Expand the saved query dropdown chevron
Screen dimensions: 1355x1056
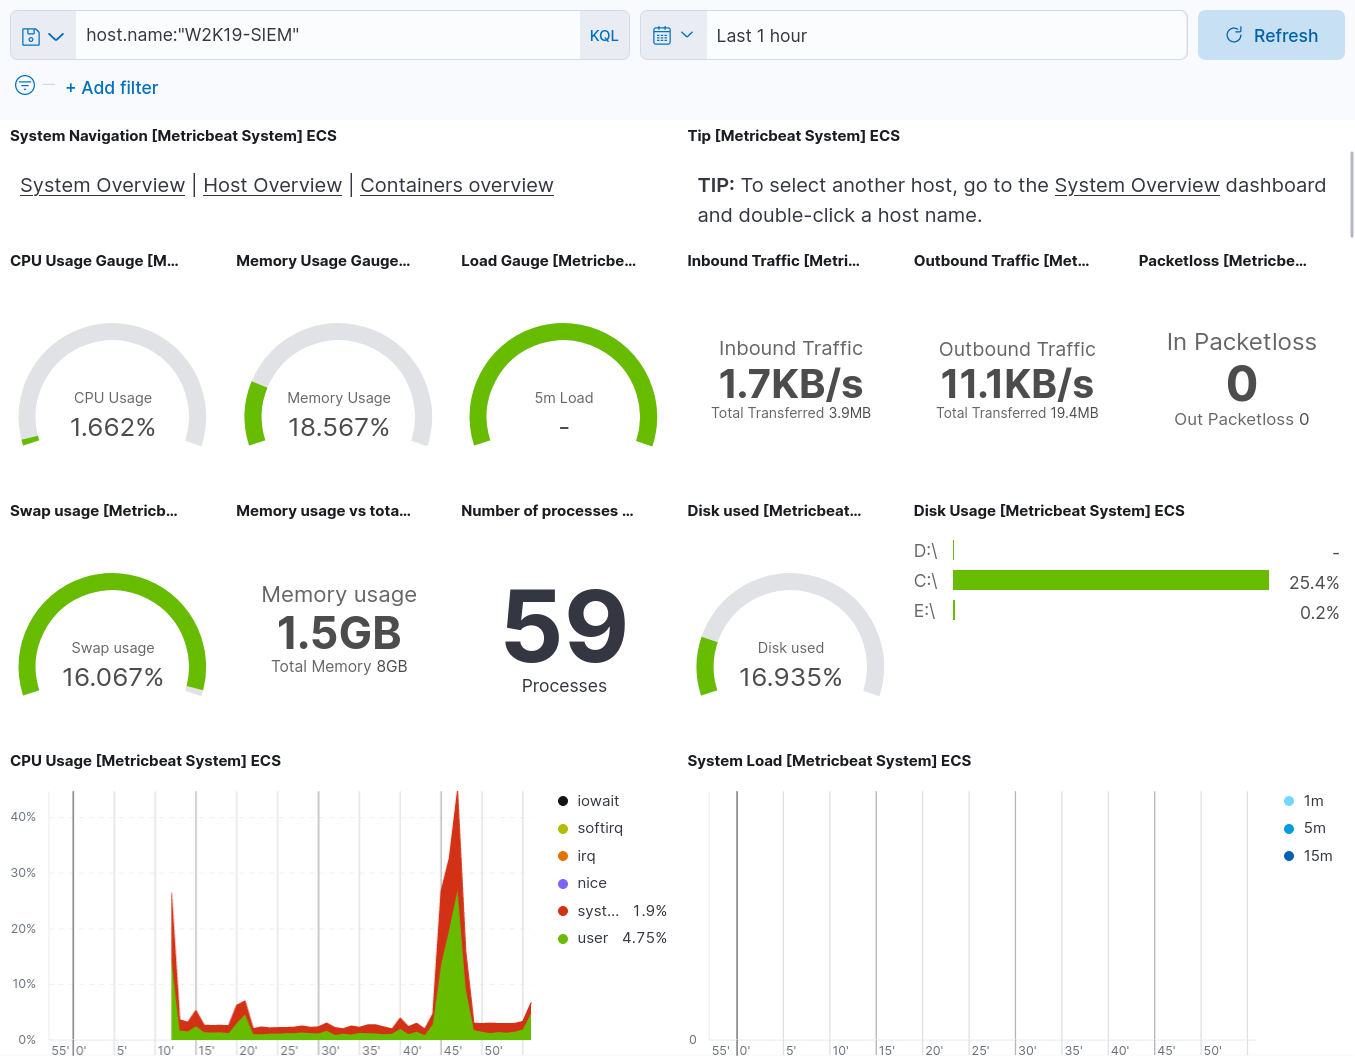tap(55, 35)
